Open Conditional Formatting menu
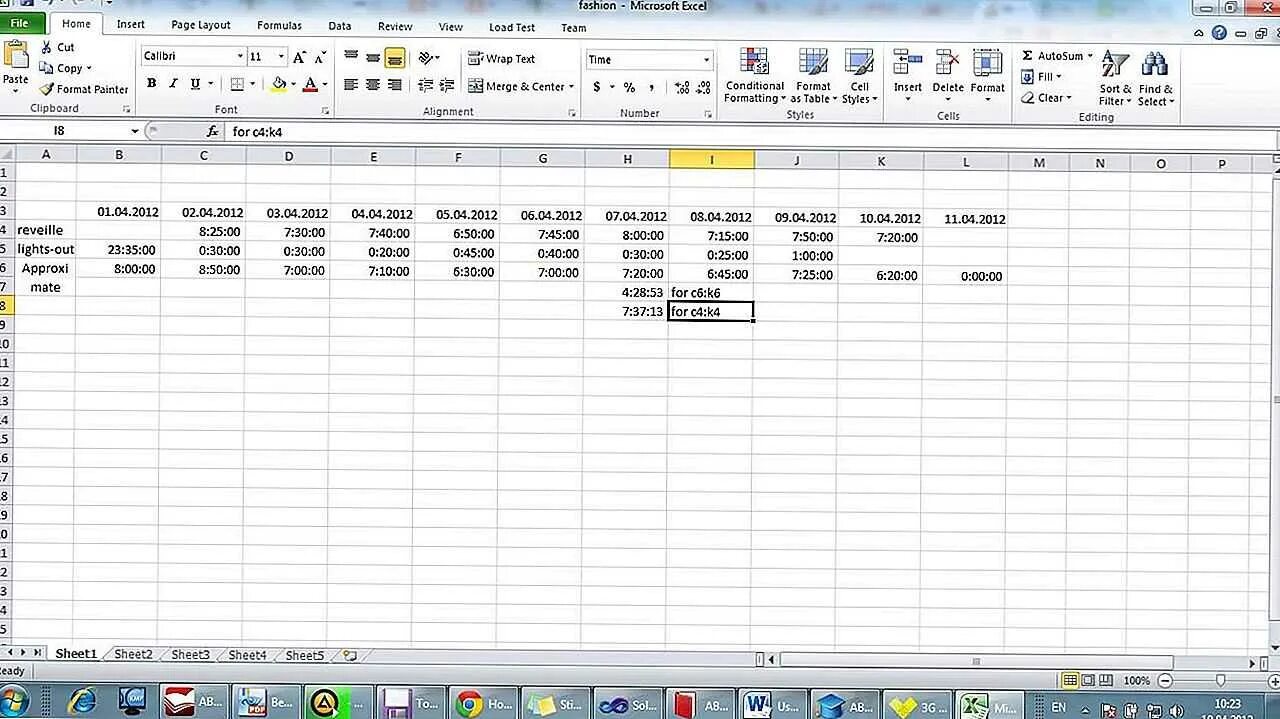The width and height of the screenshot is (1280, 719). [x=754, y=75]
